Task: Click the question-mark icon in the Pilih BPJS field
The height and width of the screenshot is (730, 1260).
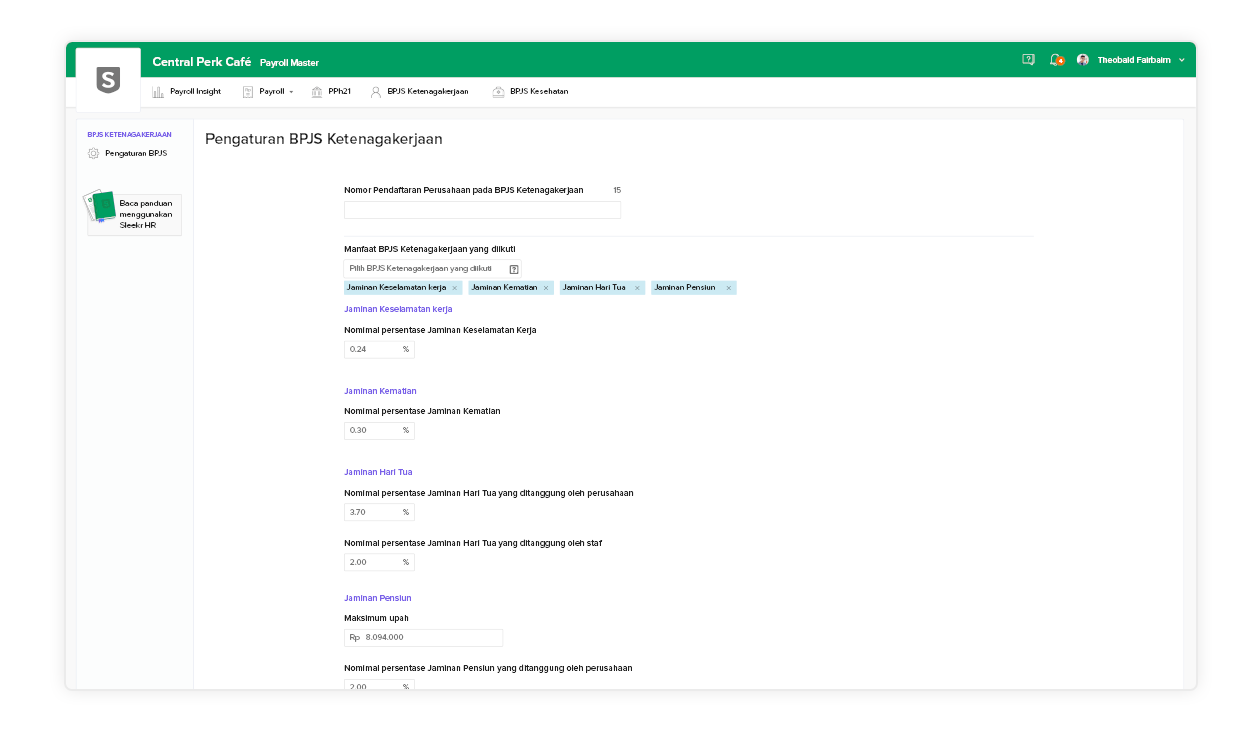Action: tap(514, 269)
